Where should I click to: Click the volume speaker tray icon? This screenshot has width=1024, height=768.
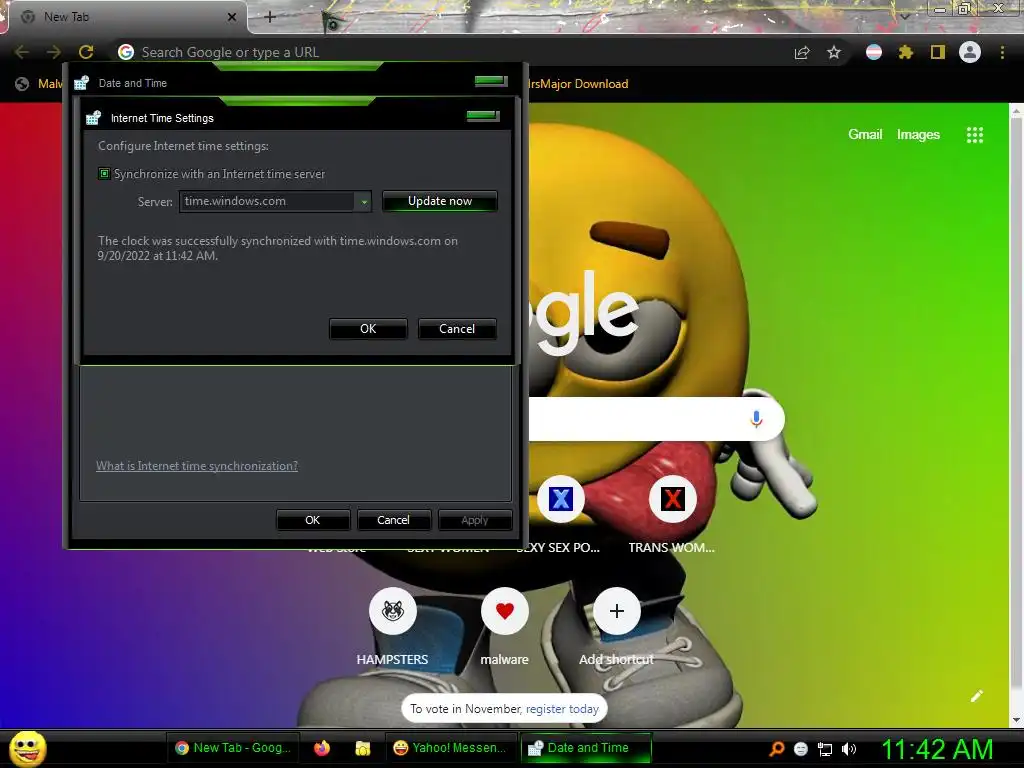click(848, 749)
